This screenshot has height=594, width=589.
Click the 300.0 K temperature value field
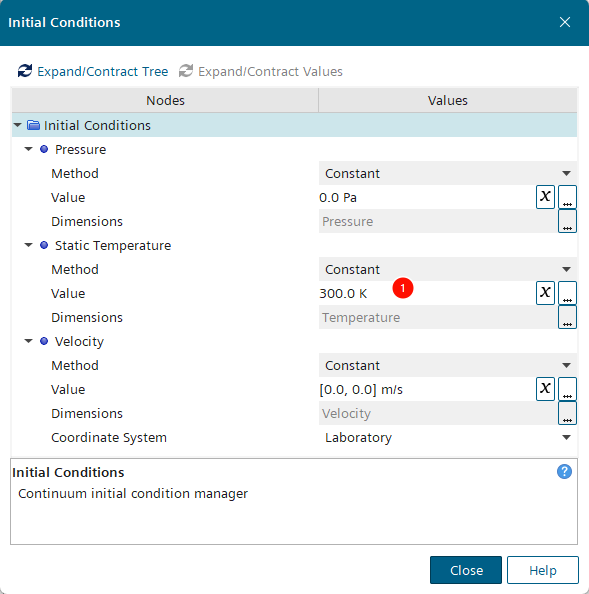click(x=427, y=293)
